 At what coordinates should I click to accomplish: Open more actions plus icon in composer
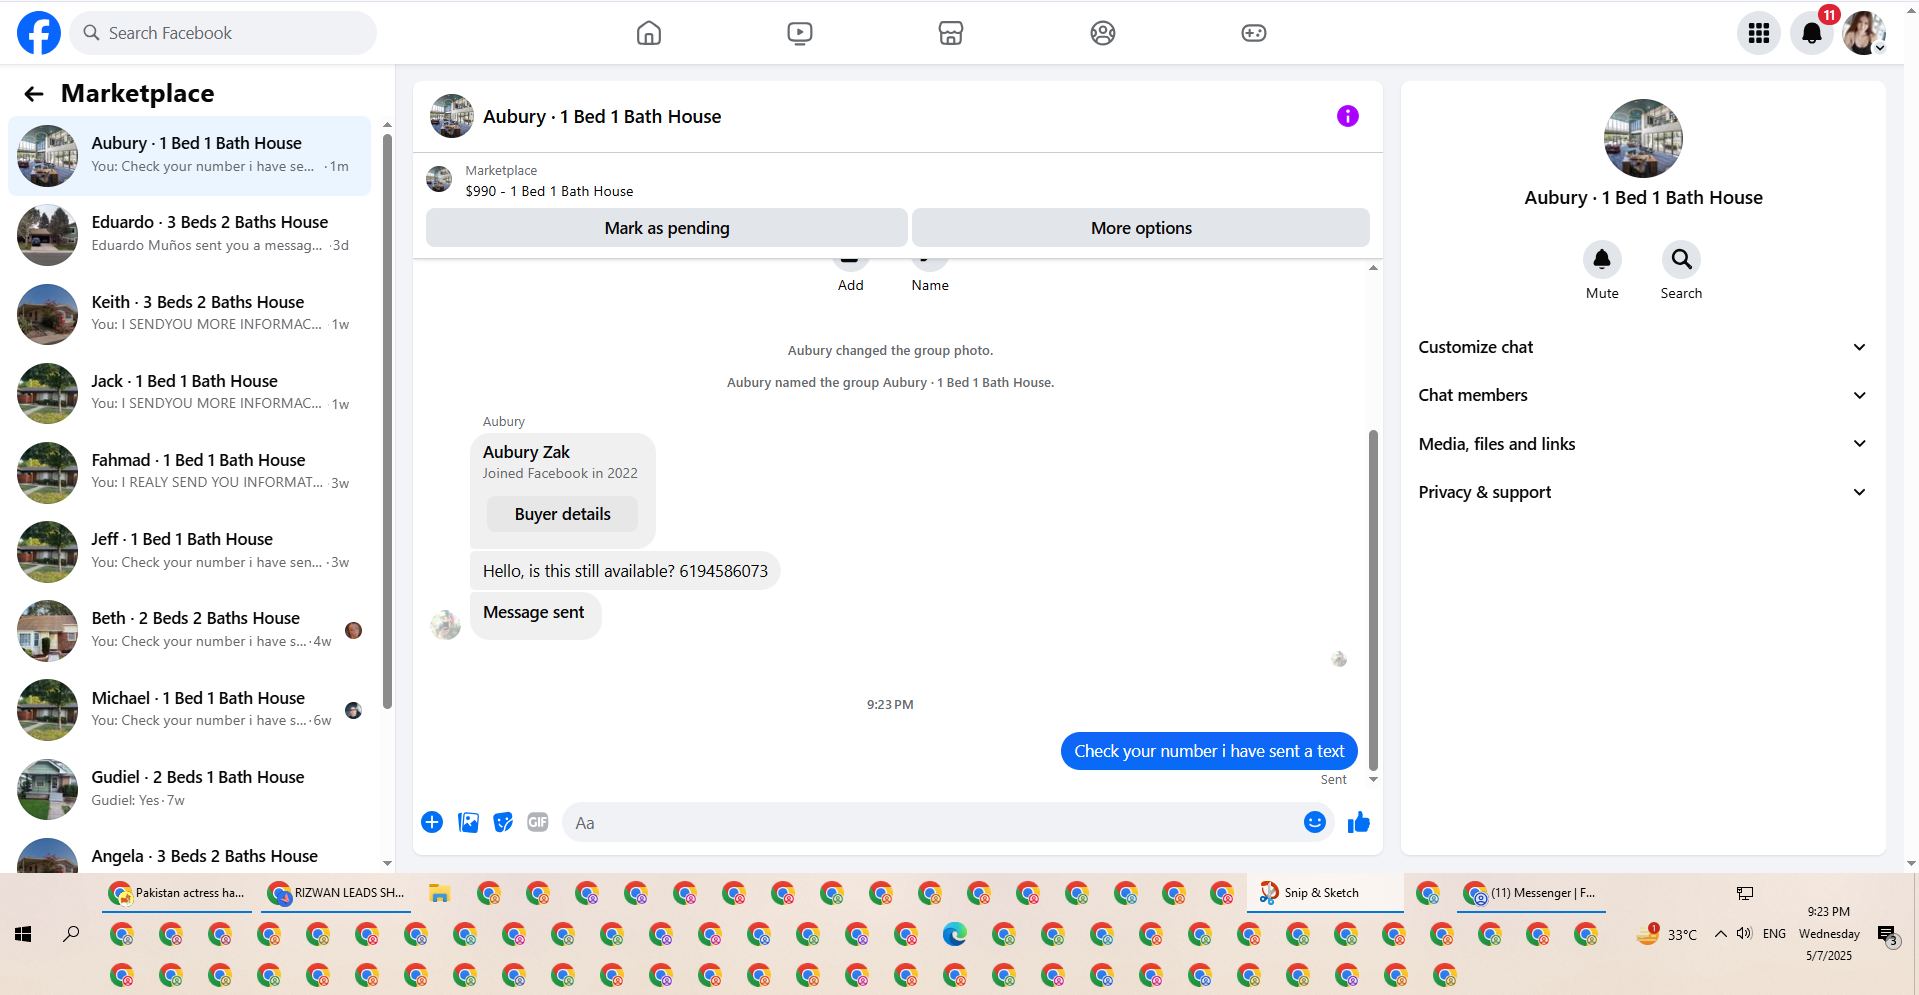click(432, 822)
